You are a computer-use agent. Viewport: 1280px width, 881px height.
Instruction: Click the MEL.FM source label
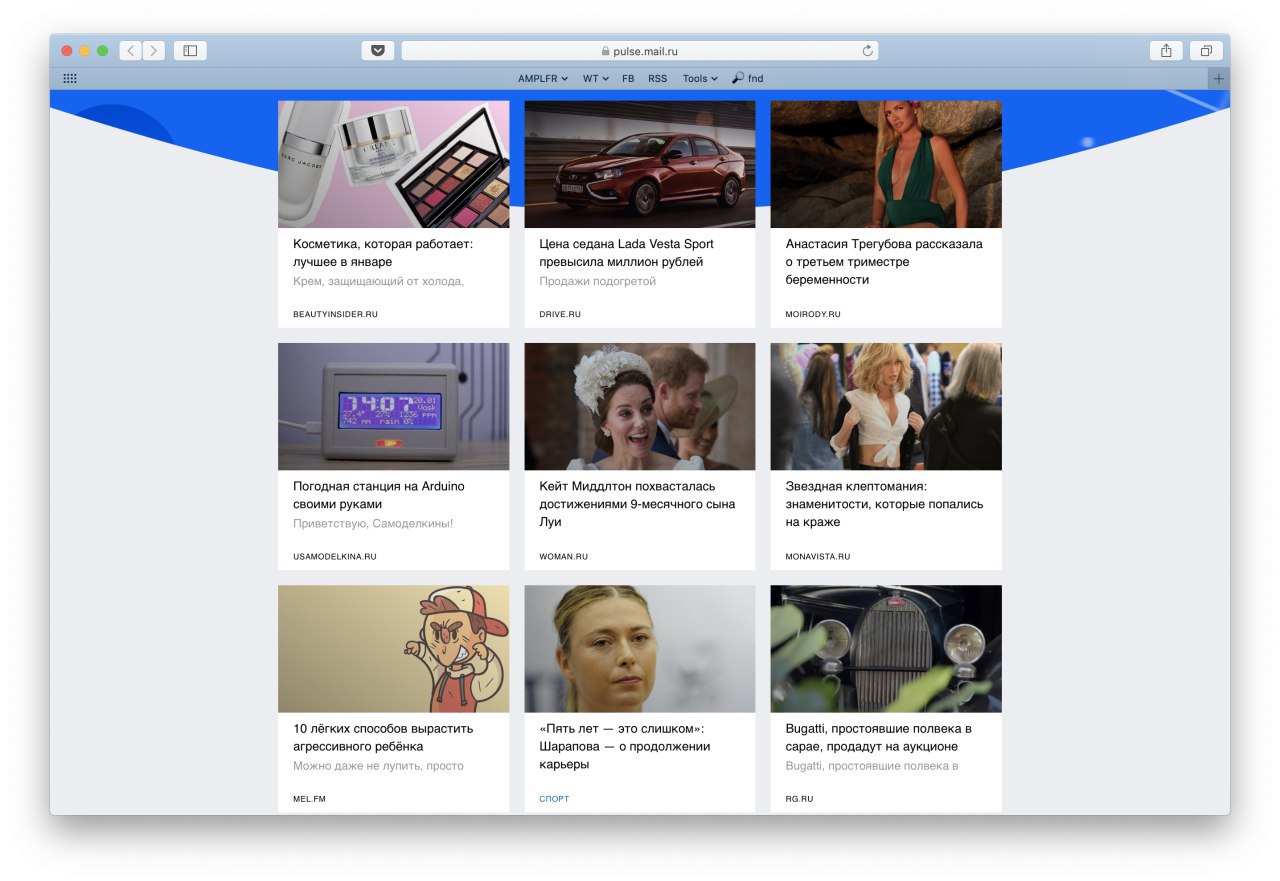pyautogui.click(x=309, y=799)
